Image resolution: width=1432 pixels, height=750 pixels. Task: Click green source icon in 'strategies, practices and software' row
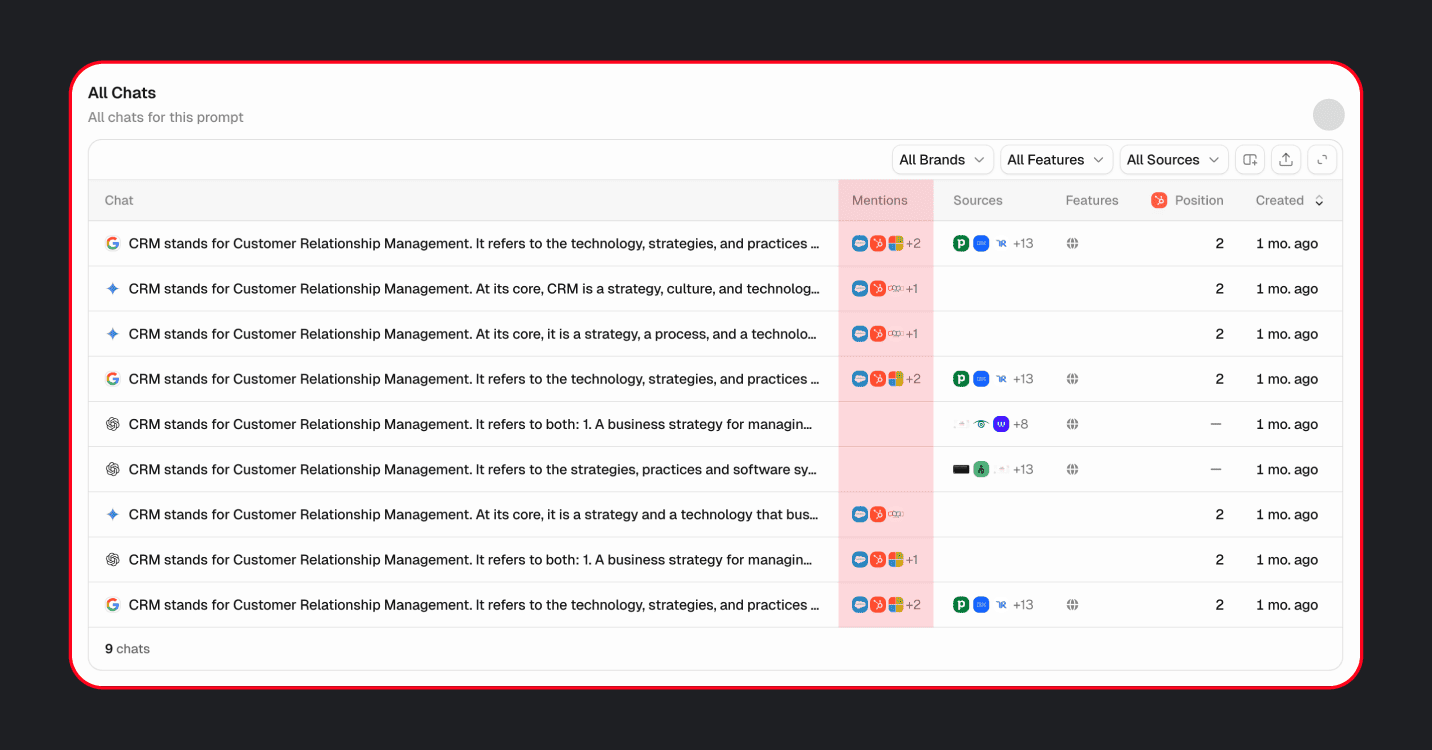981,469
